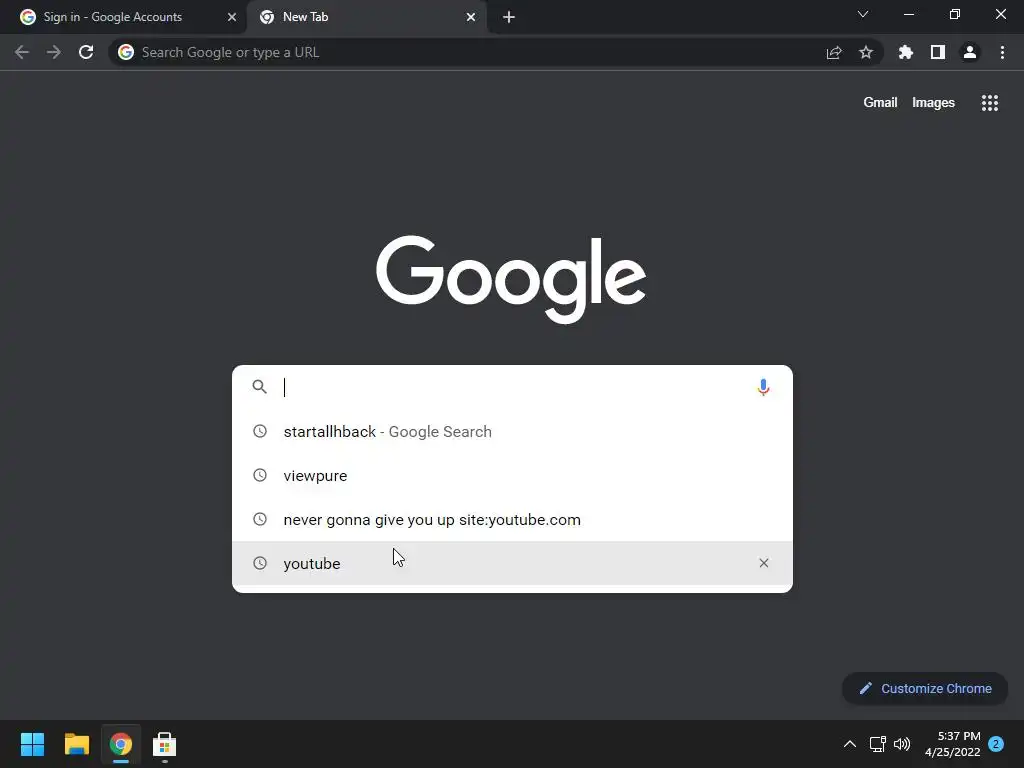The height and width of the screenshot is (768, 1024).
Task: Share this page icon in address bar
Action: 834,52
